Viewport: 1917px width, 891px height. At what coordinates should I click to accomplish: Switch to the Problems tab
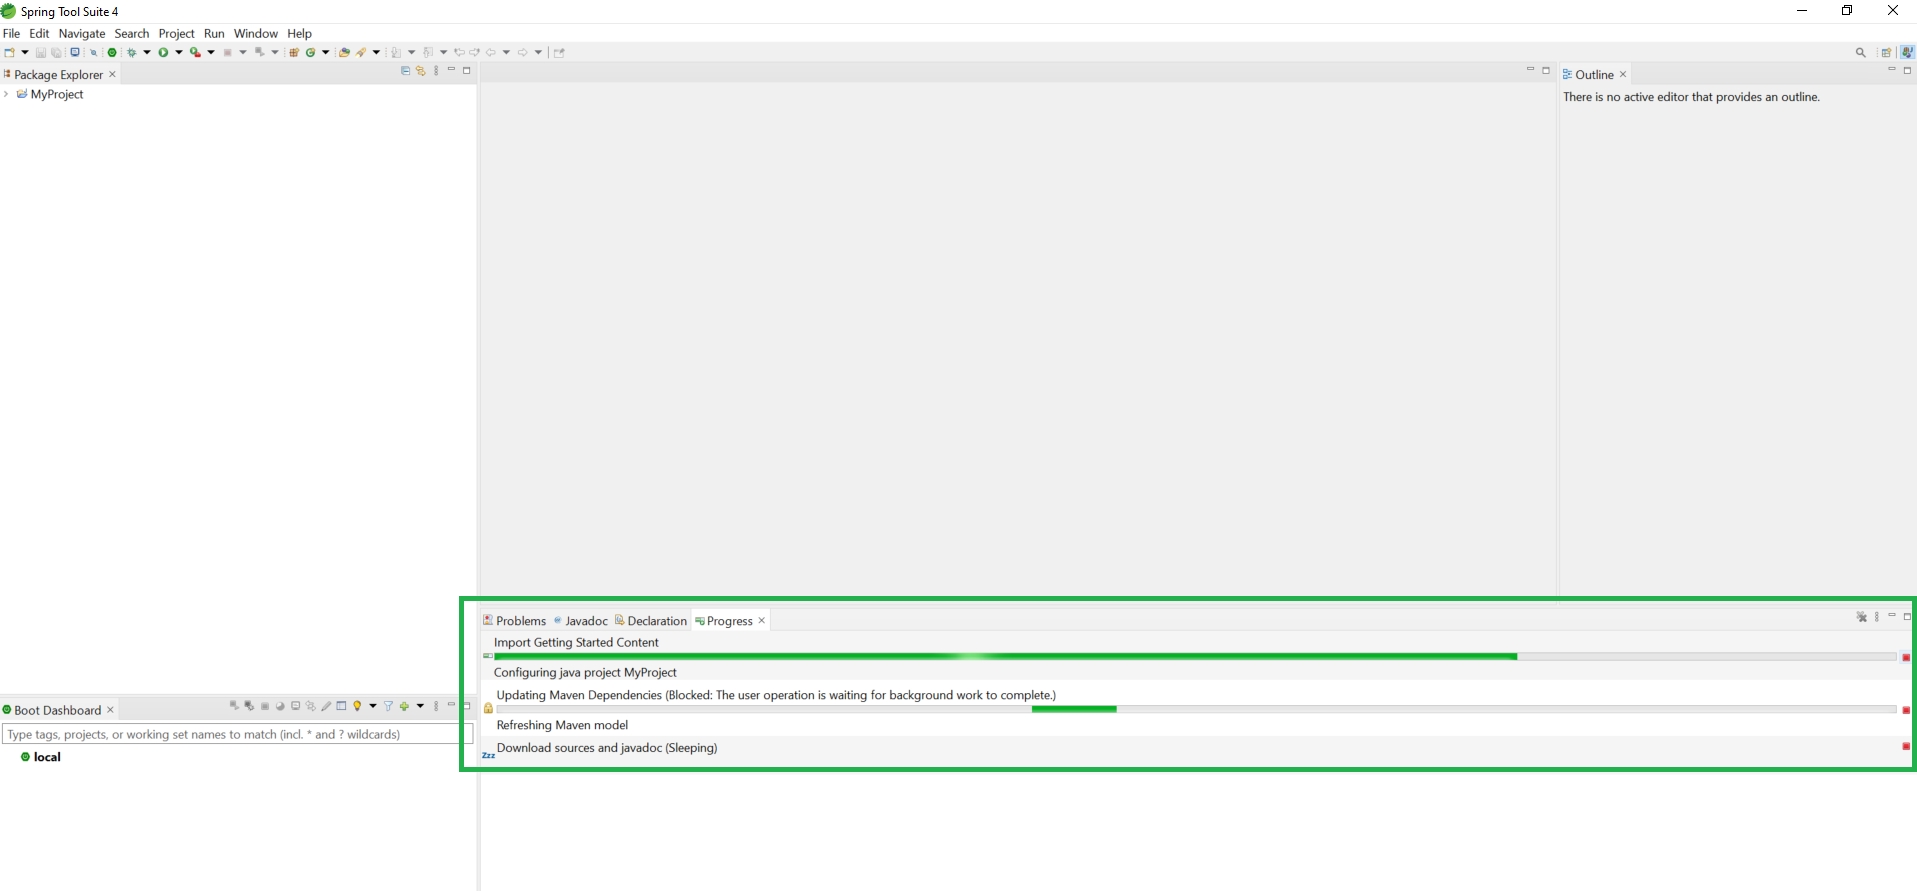(514, 621)
